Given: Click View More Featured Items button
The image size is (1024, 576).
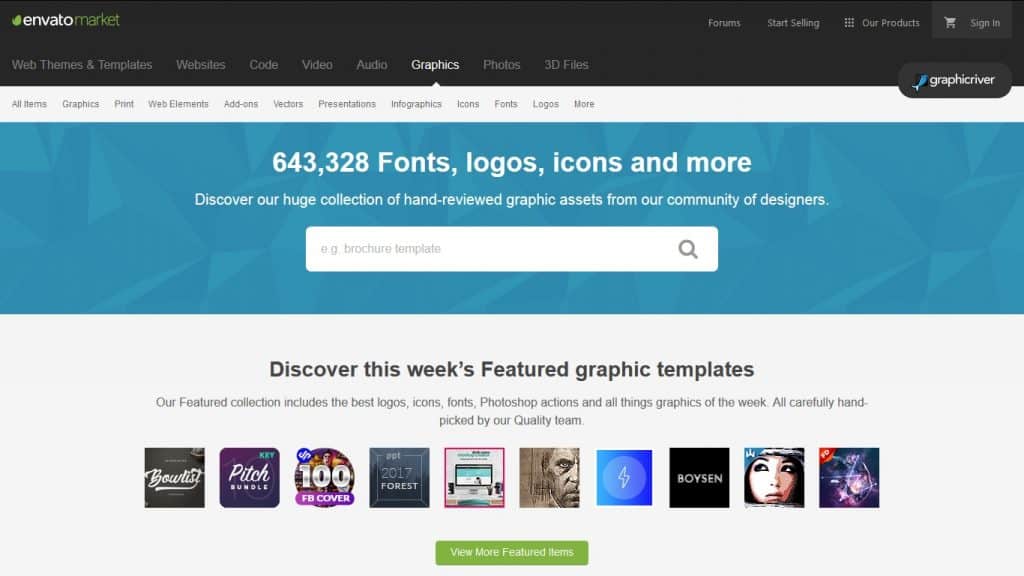Looking at the screenshot, I should (x=511, y=552).
